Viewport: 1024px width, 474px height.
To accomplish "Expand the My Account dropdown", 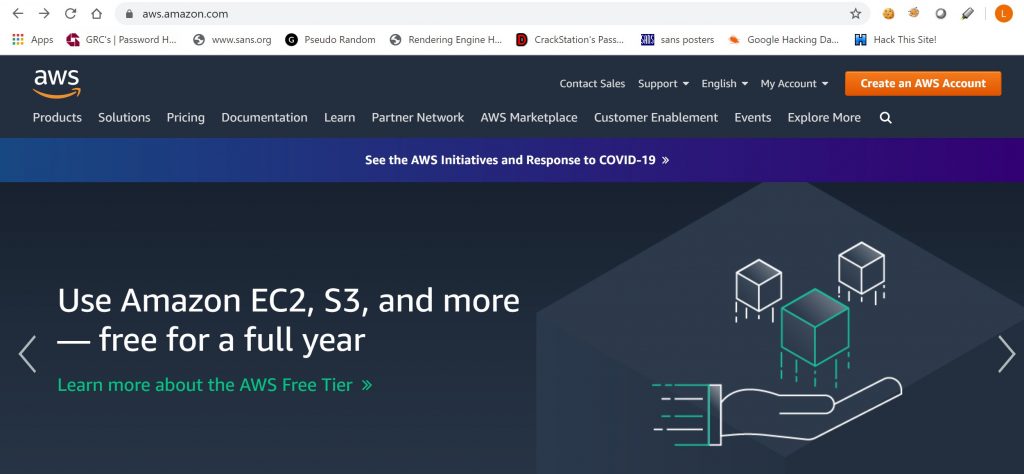I will pos(794,84).
